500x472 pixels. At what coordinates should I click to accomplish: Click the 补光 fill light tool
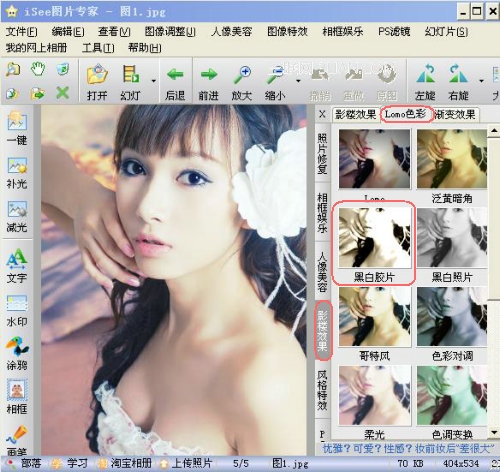click(17, 172)
